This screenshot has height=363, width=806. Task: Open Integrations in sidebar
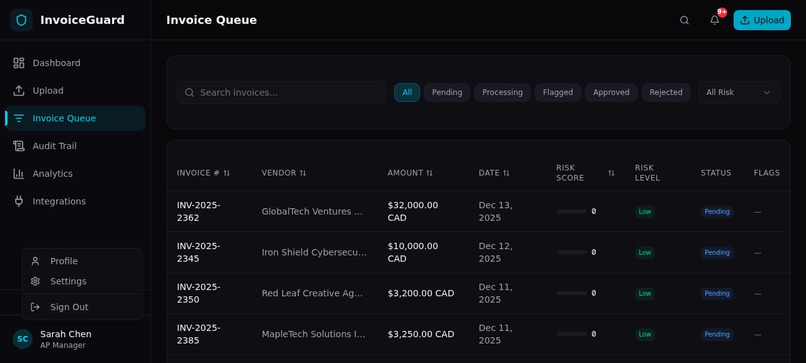pyautogui.click(x=76, y=201)
